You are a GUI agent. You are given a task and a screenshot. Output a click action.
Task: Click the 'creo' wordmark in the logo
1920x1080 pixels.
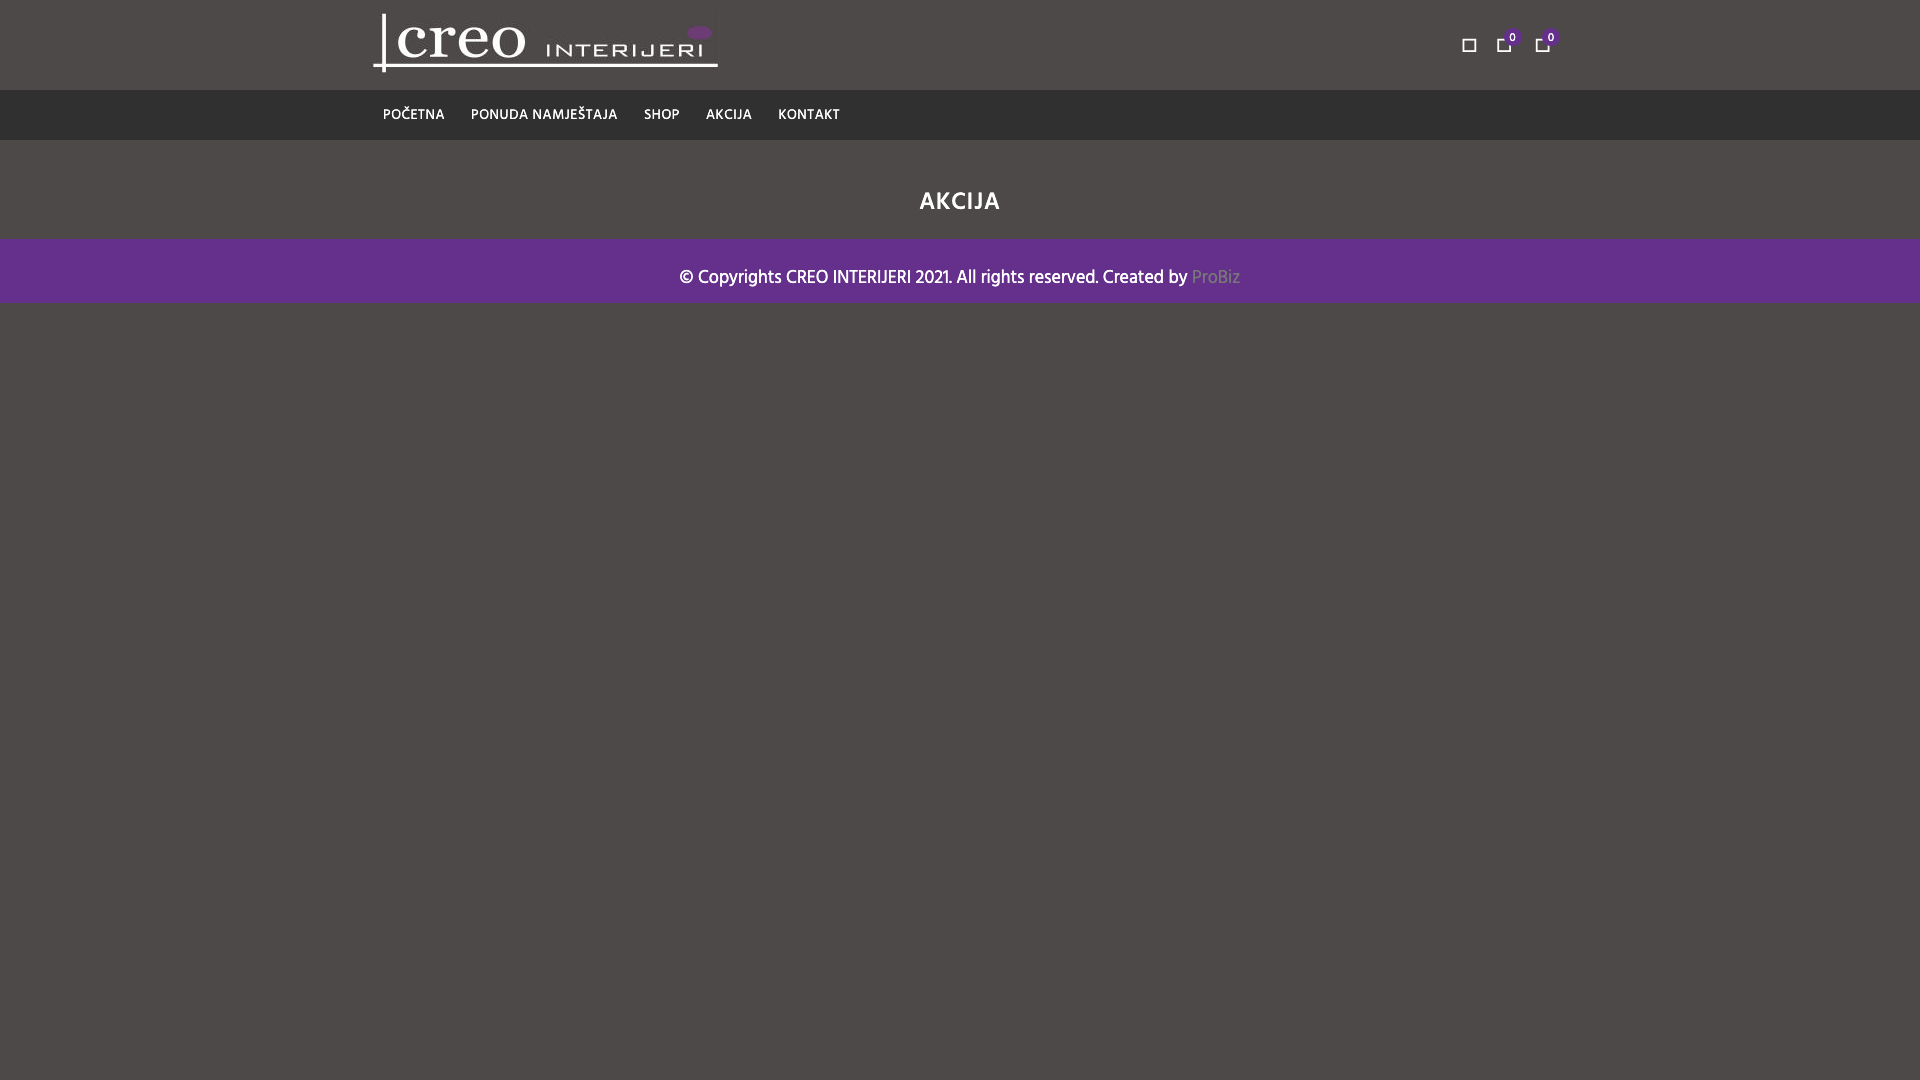tap(461, 42)
